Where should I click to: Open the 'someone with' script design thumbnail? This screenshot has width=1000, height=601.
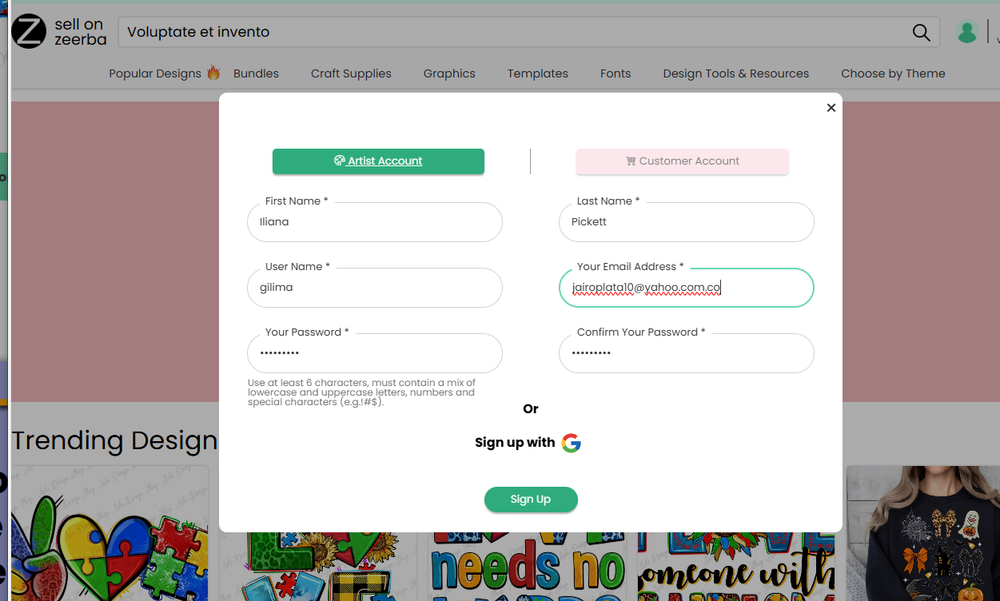coord(736,567)
